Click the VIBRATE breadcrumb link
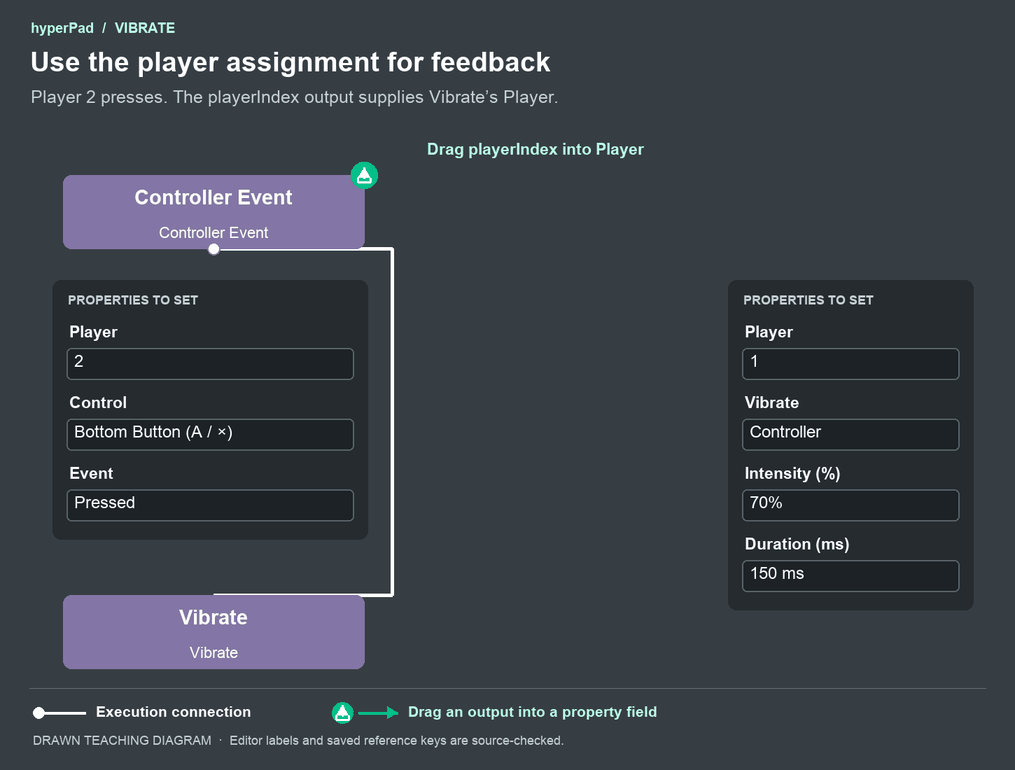Viewport: 1015px width, 770px height. click(x=144, y=28)
